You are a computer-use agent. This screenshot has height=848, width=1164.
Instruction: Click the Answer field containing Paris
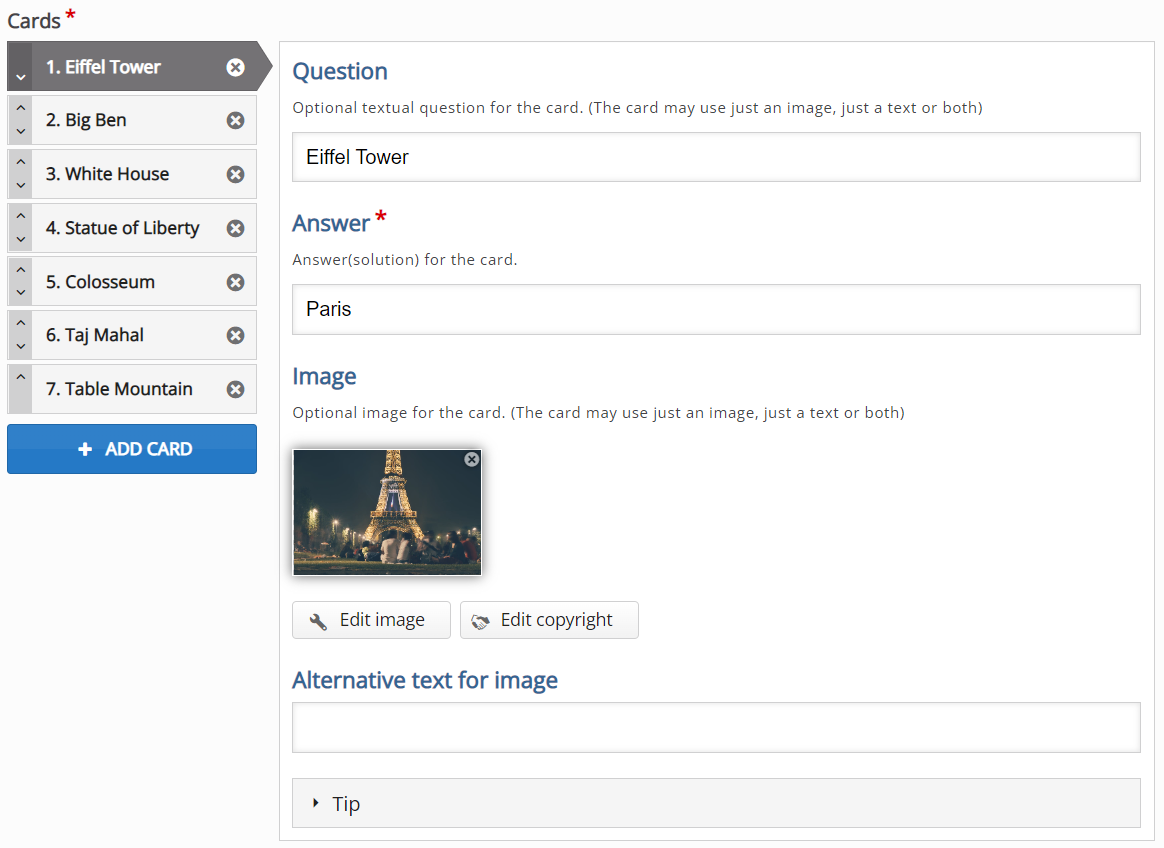716,309
